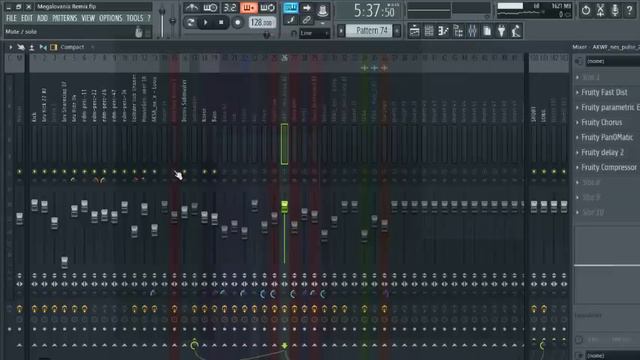Image resolution: width=640 pixels, height=360 pixels.
Task: Open the mixer output (none) dropdown at bottom
Action: coord(612,356)
